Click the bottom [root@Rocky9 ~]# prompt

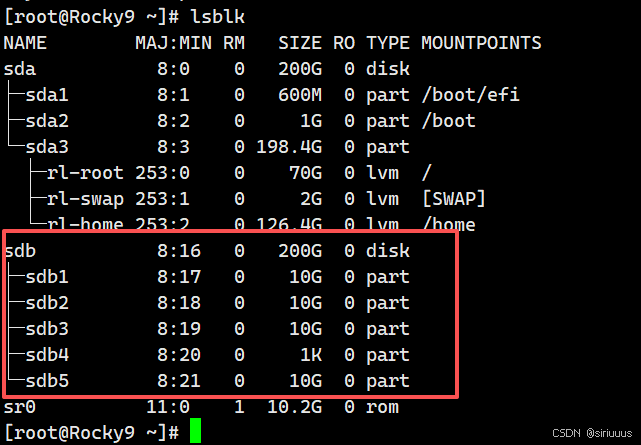click(x=91, y=433)
